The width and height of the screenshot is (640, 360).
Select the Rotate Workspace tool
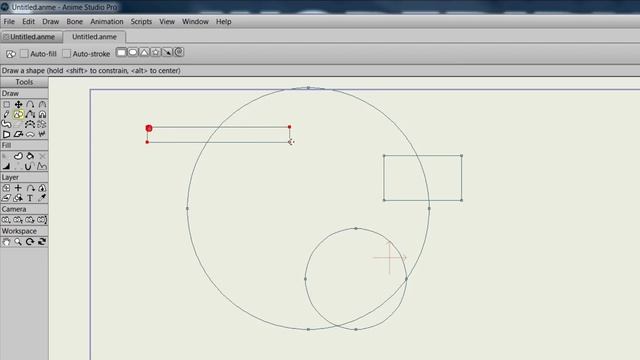click(30, 242)
